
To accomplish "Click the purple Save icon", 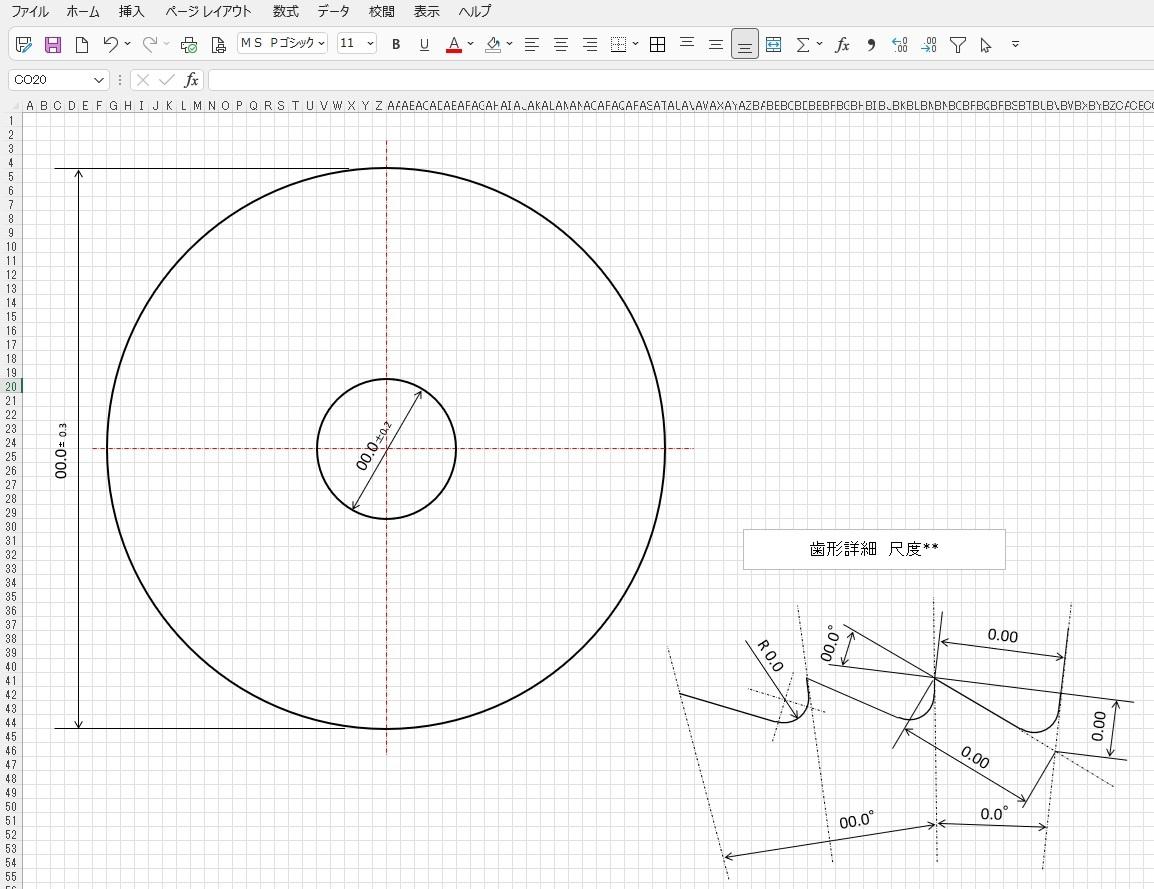I will click(x=53, y=45).
